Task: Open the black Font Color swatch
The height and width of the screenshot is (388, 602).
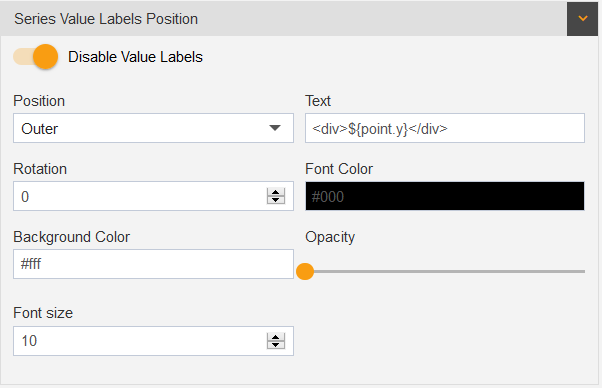Action: coord(445,196)
